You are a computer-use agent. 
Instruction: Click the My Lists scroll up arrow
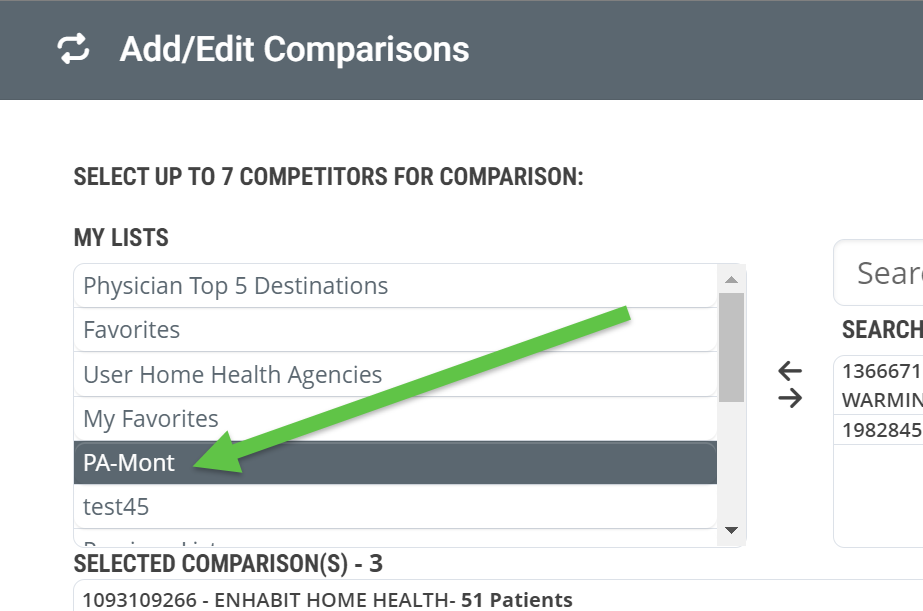tap(732, 280)
